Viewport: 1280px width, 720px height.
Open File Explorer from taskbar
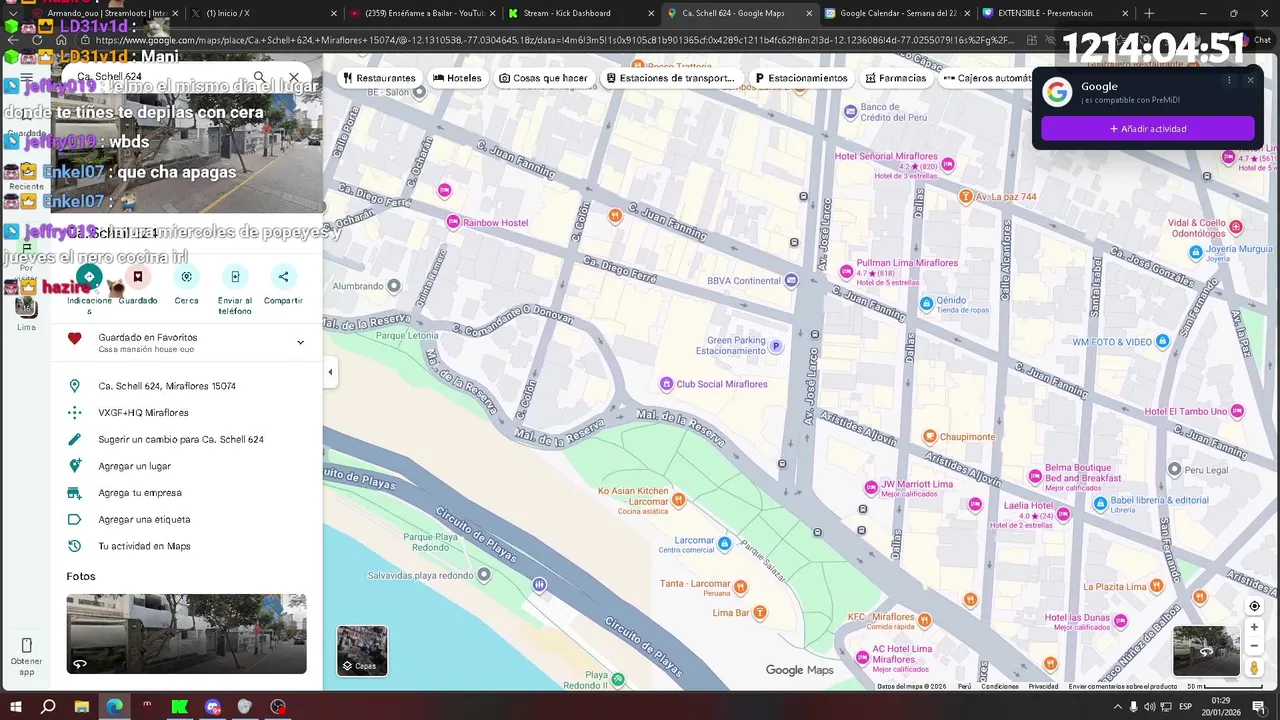click(81, 707)
